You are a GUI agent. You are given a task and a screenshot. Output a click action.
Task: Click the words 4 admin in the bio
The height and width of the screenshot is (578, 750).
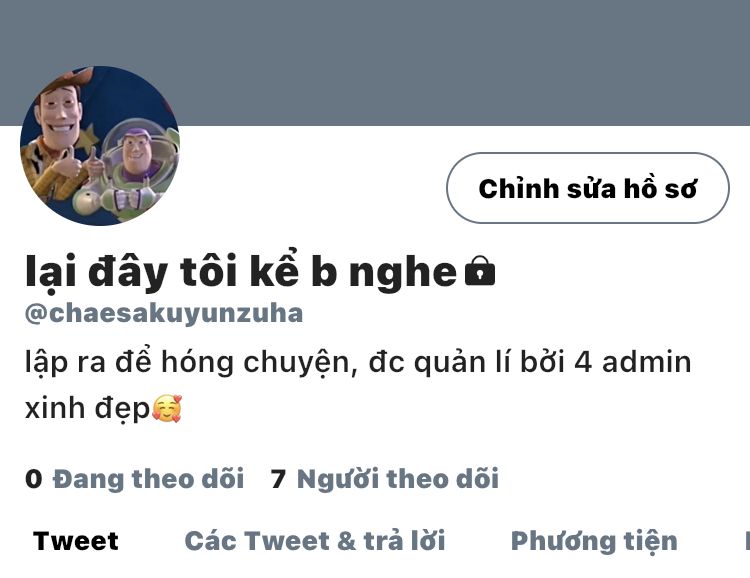(632, 362)
